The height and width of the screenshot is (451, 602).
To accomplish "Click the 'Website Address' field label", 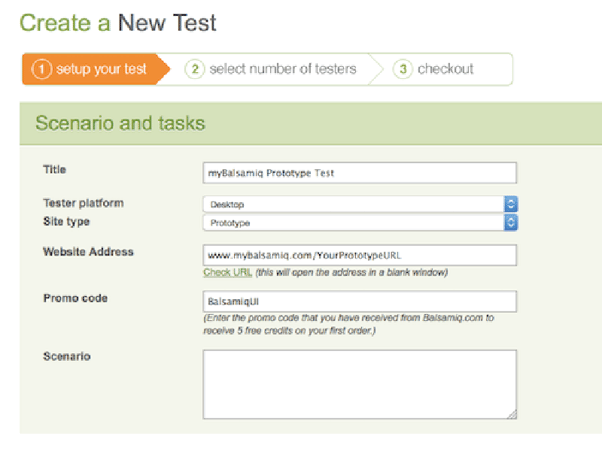I will pos(88,252).
